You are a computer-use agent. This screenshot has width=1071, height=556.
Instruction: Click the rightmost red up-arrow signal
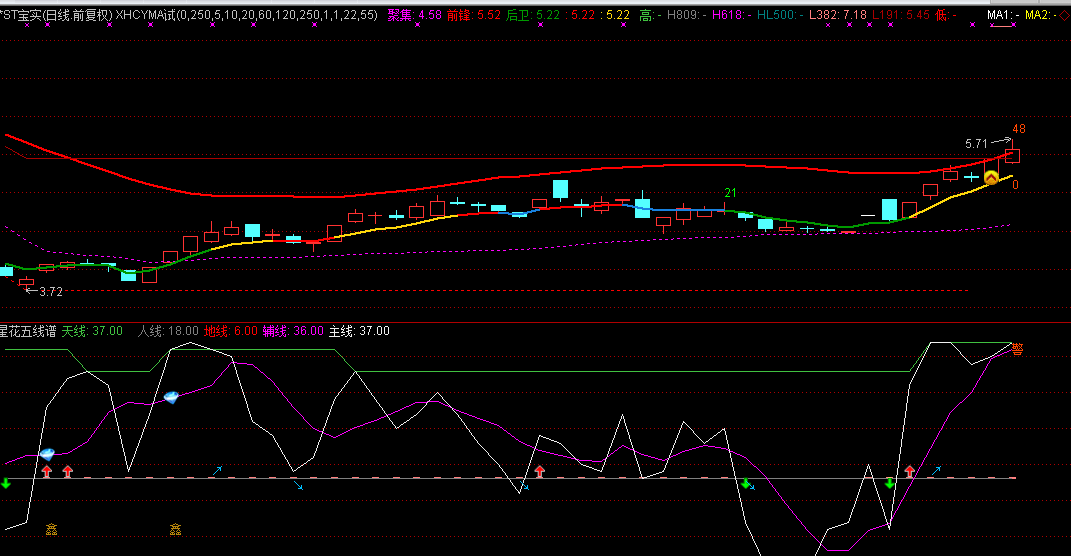point(910,471)
